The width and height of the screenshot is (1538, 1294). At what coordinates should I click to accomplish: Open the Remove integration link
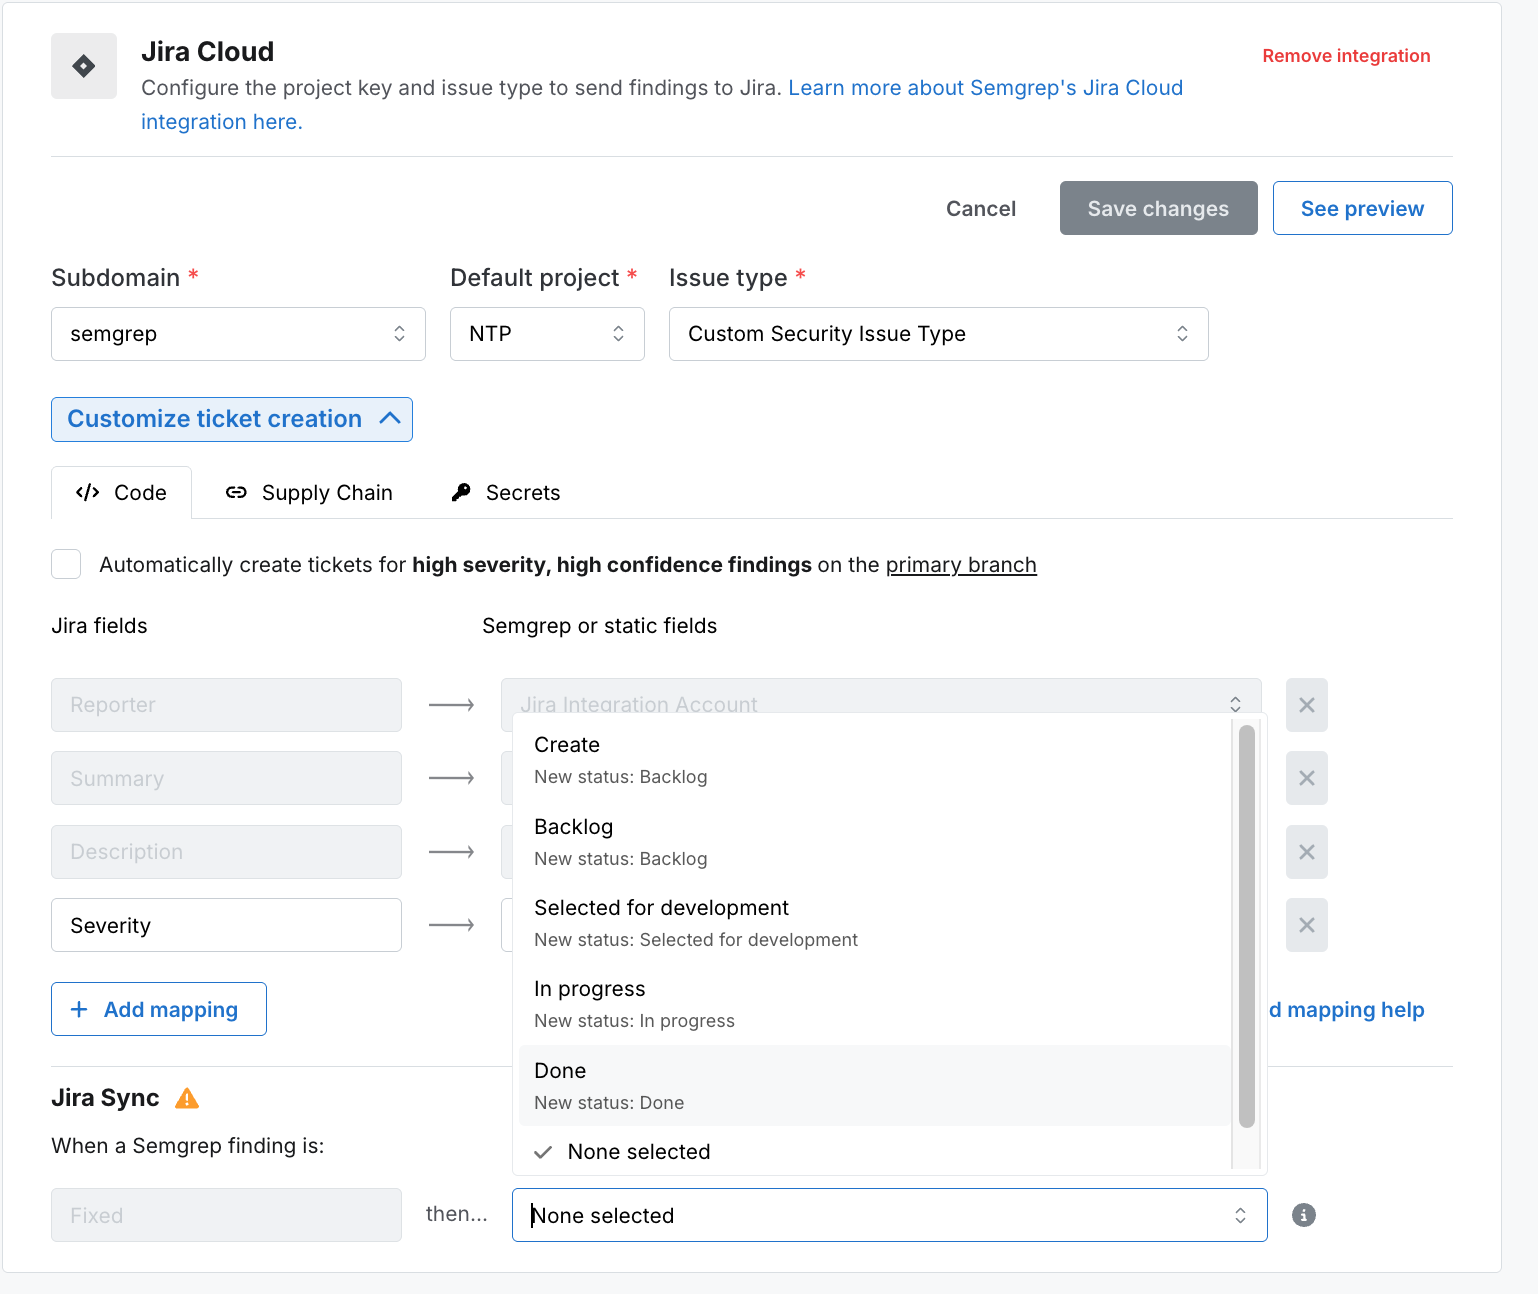coord(1346,56)
